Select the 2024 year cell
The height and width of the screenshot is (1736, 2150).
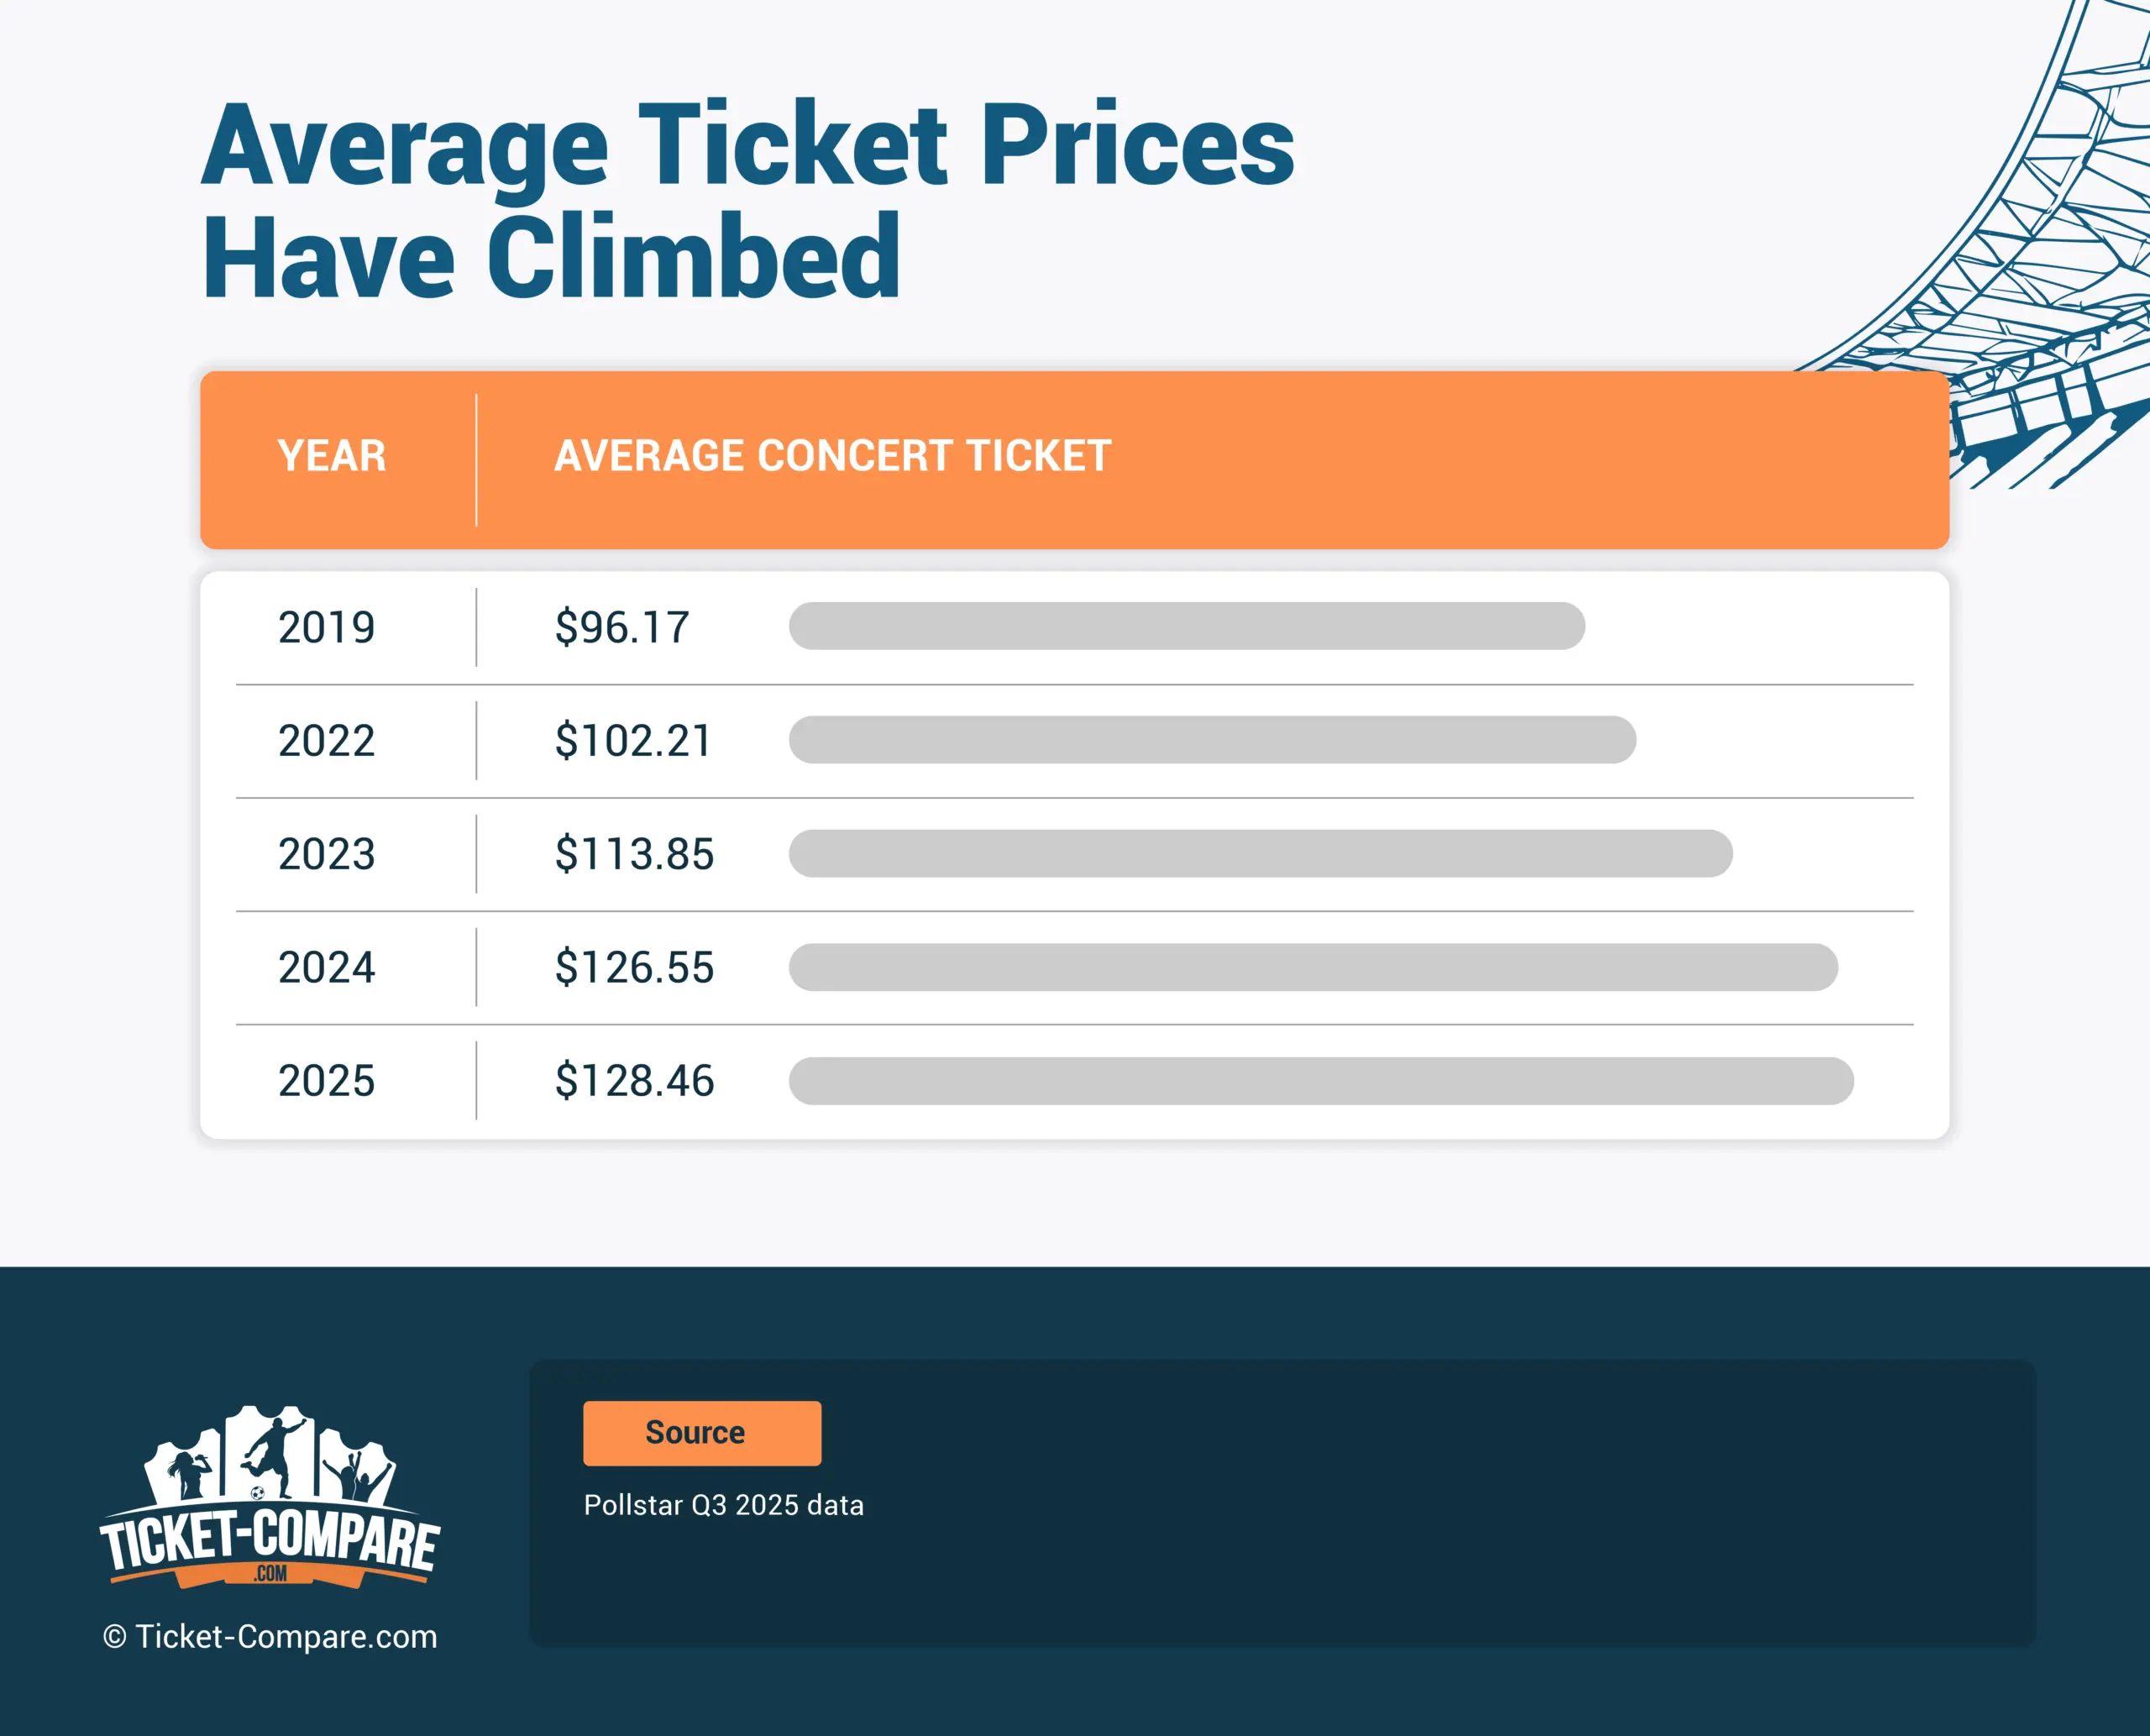point(326,968)
